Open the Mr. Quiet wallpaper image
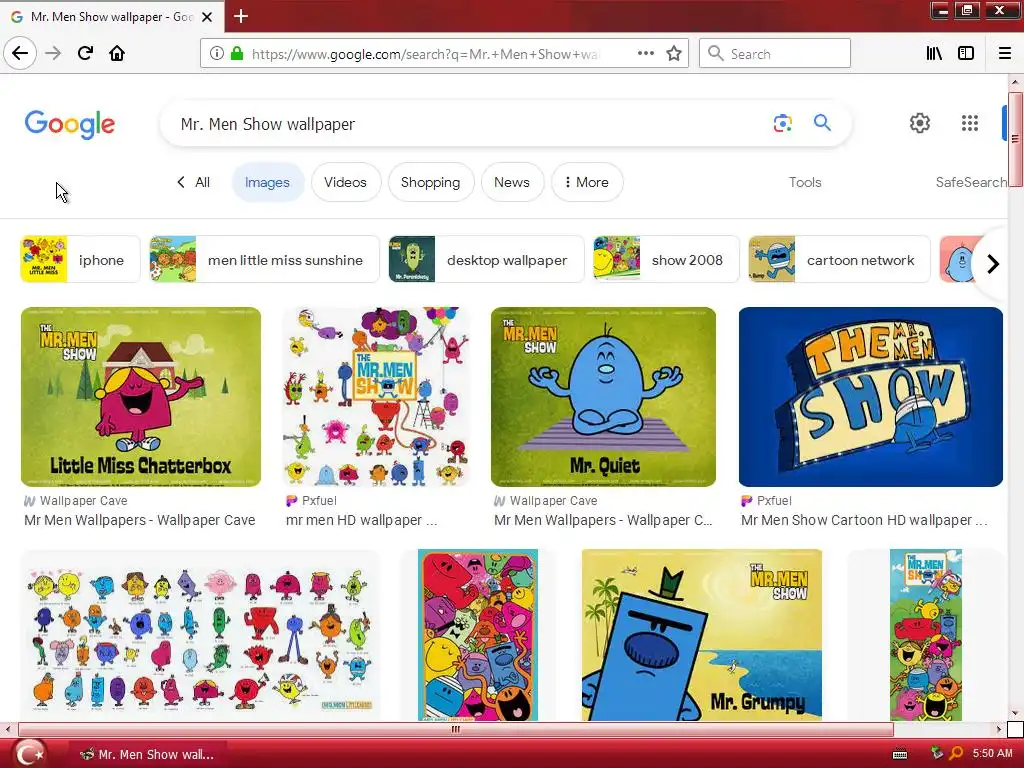This screenshot has height=768, width=1024. point(603,397)
